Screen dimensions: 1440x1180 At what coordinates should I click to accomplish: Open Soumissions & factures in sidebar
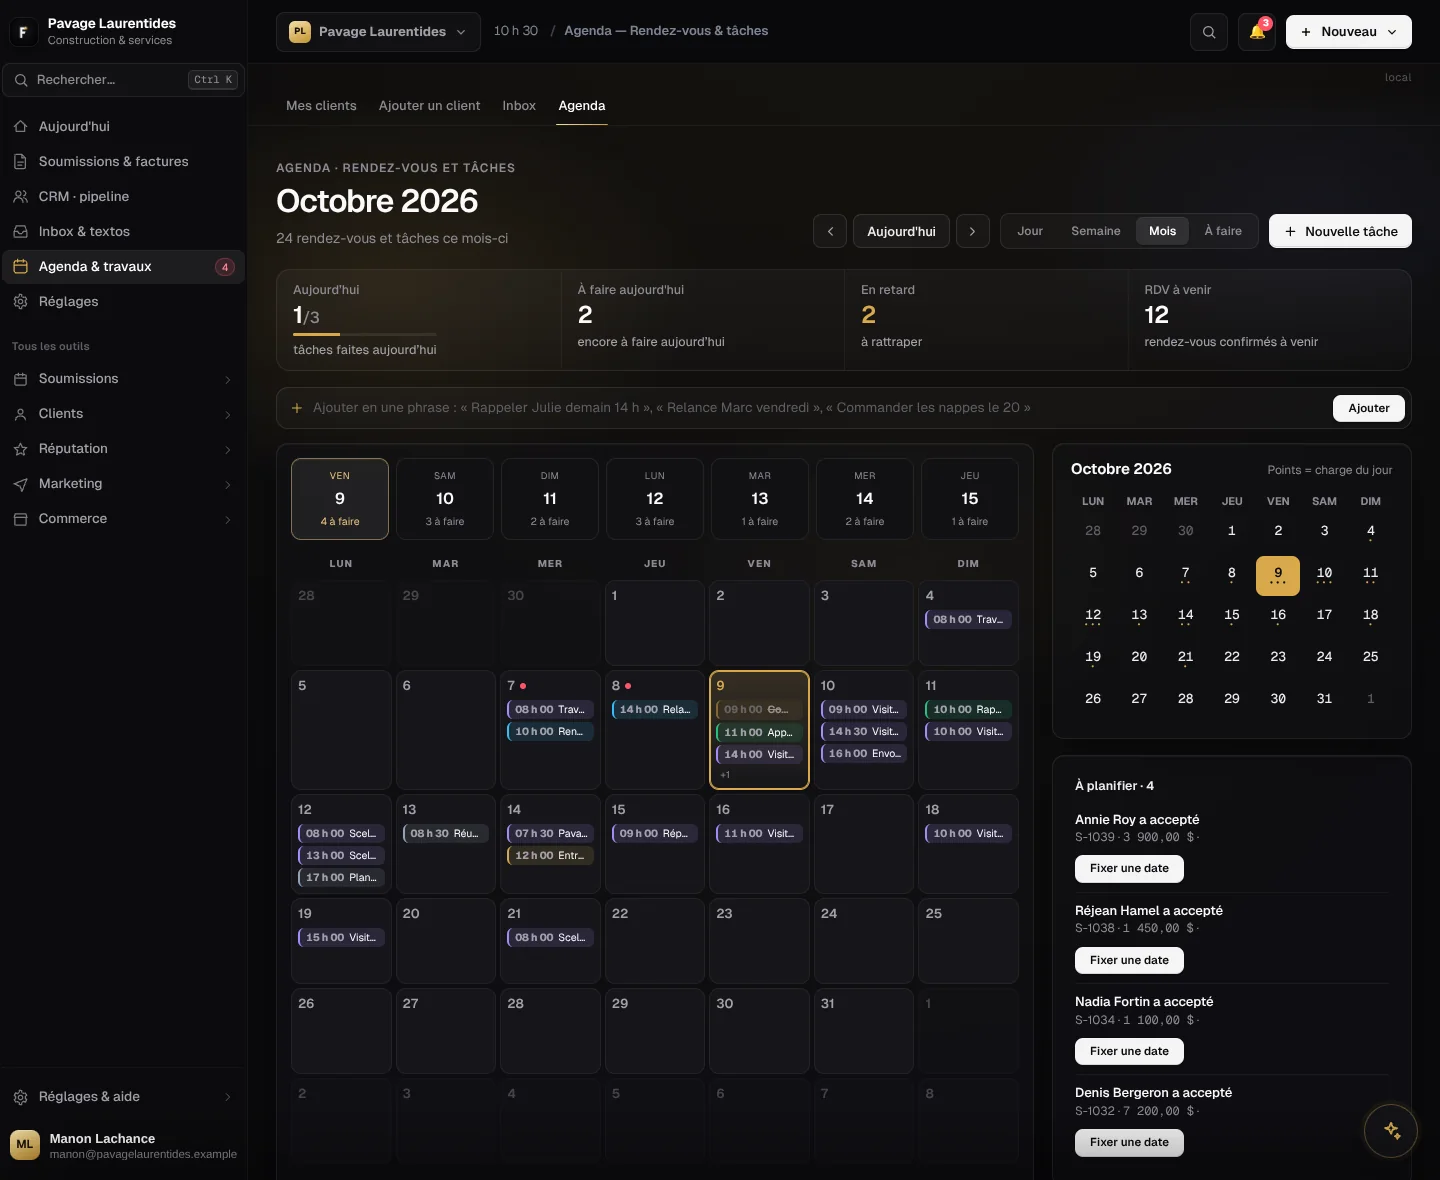123,161
